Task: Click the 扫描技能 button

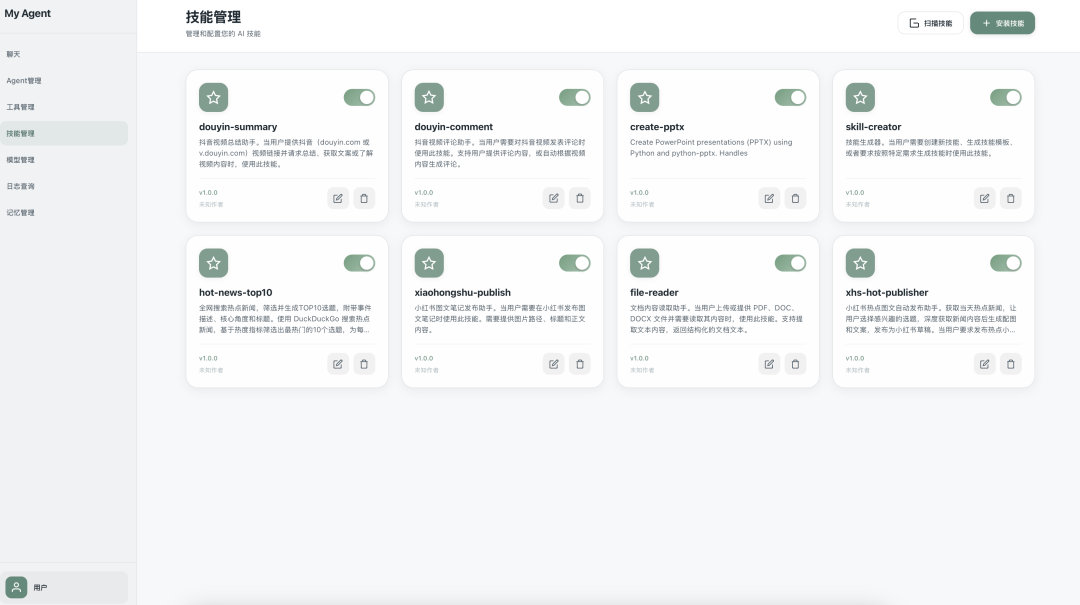Action: [930, 23]
